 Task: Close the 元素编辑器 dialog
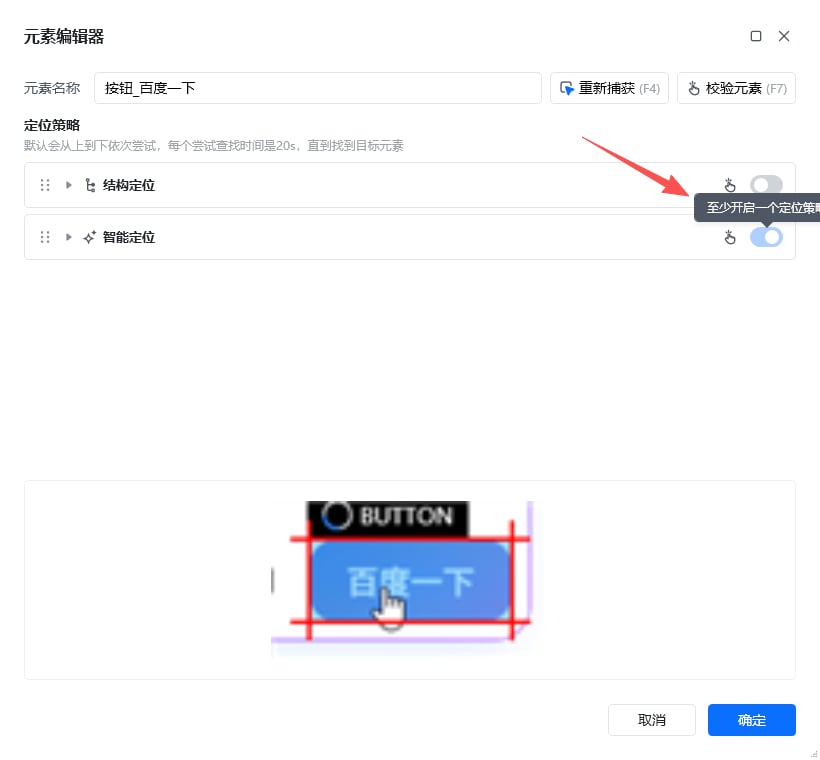(x=784, y=36)
